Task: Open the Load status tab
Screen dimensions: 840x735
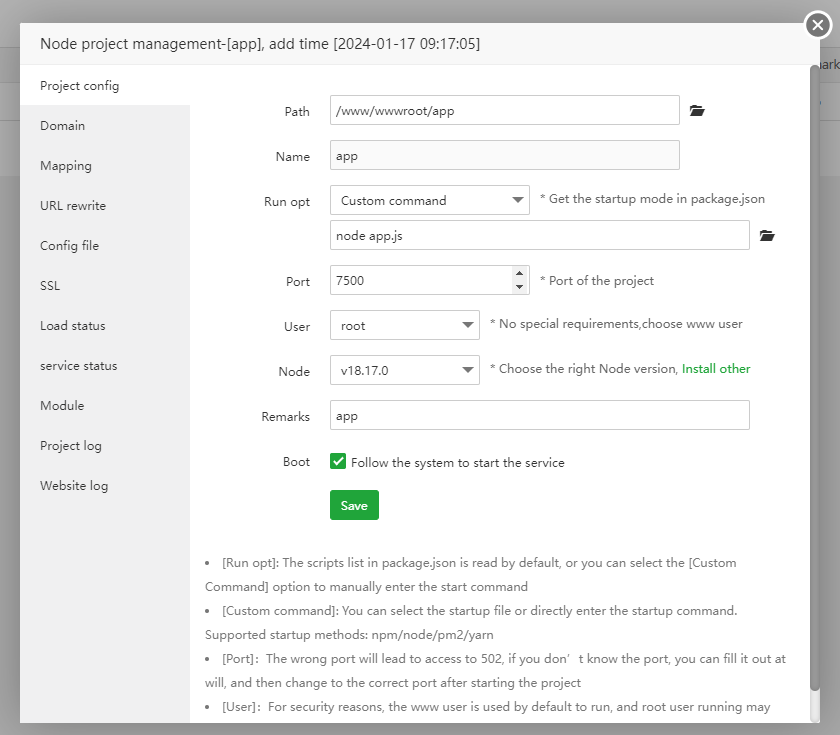Action: (73, 326)
